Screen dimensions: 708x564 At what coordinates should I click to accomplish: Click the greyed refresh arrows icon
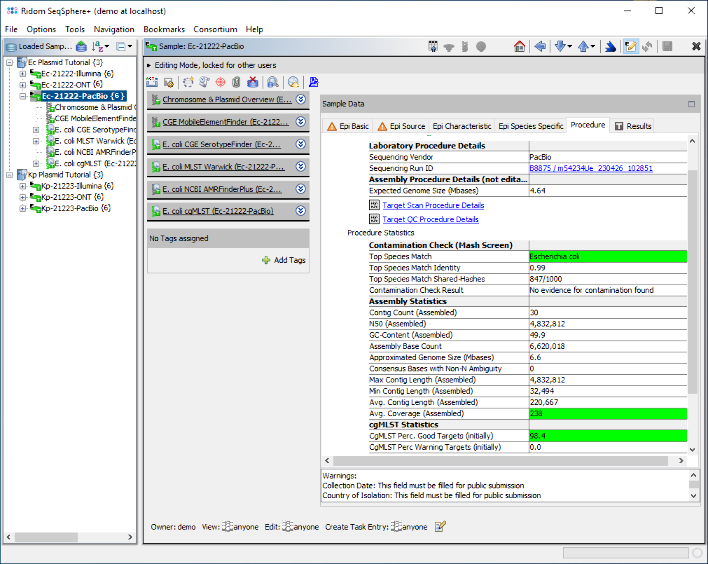click(x=647, y=46)
